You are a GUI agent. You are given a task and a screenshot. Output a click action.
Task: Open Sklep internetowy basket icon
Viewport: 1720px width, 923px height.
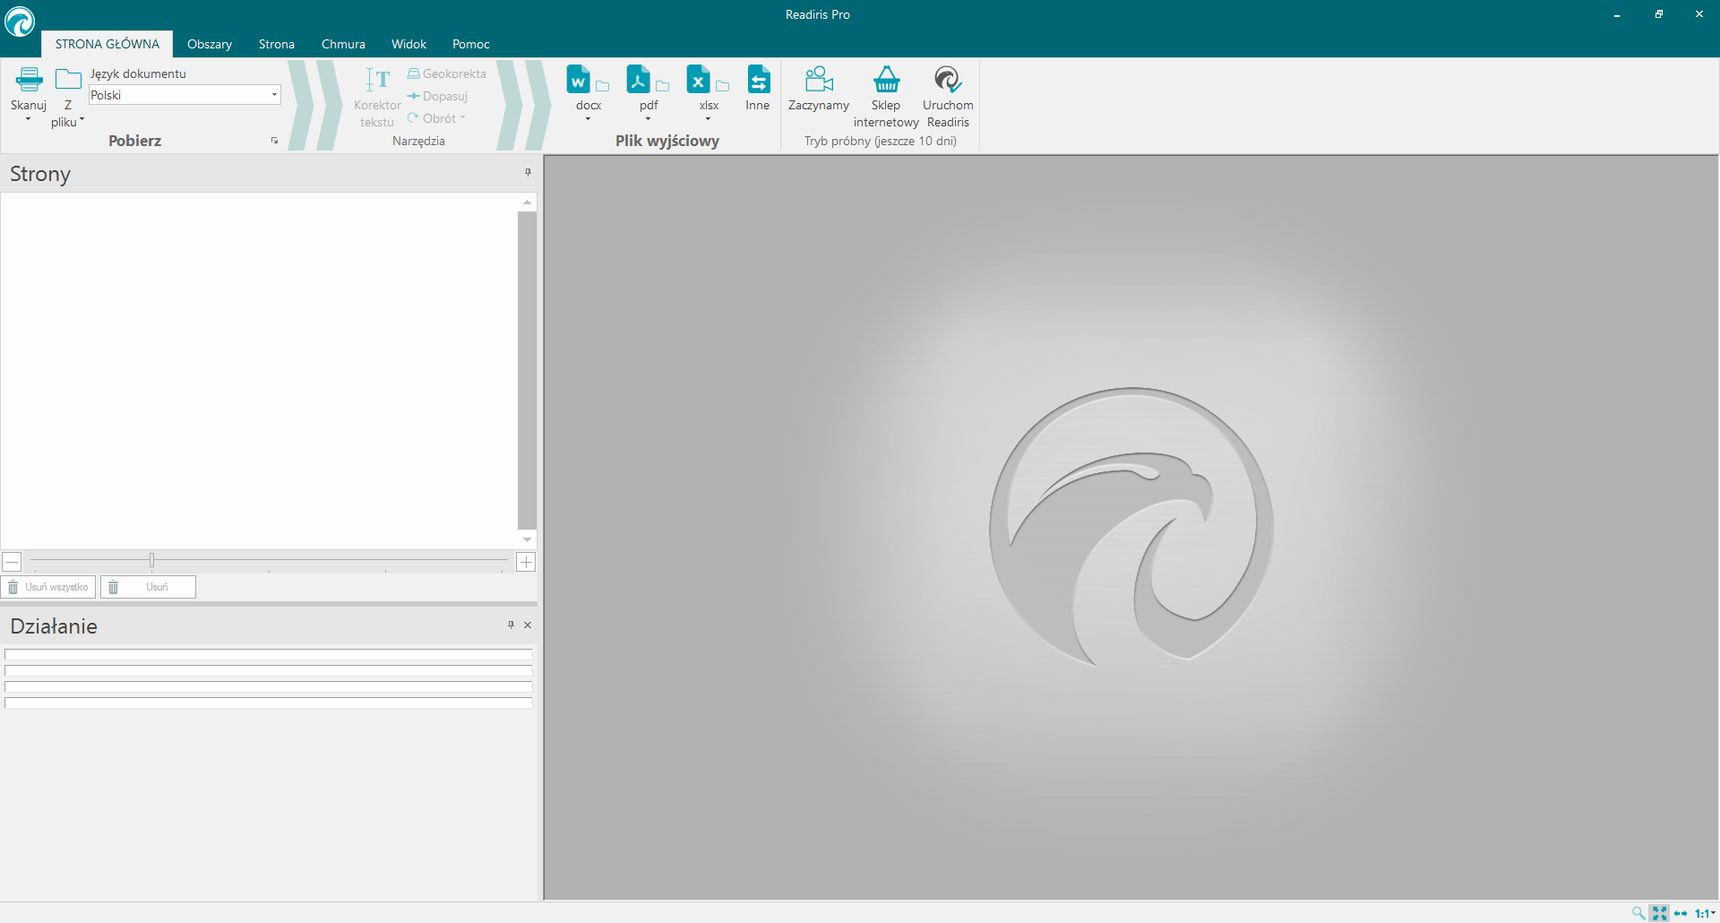886,79
